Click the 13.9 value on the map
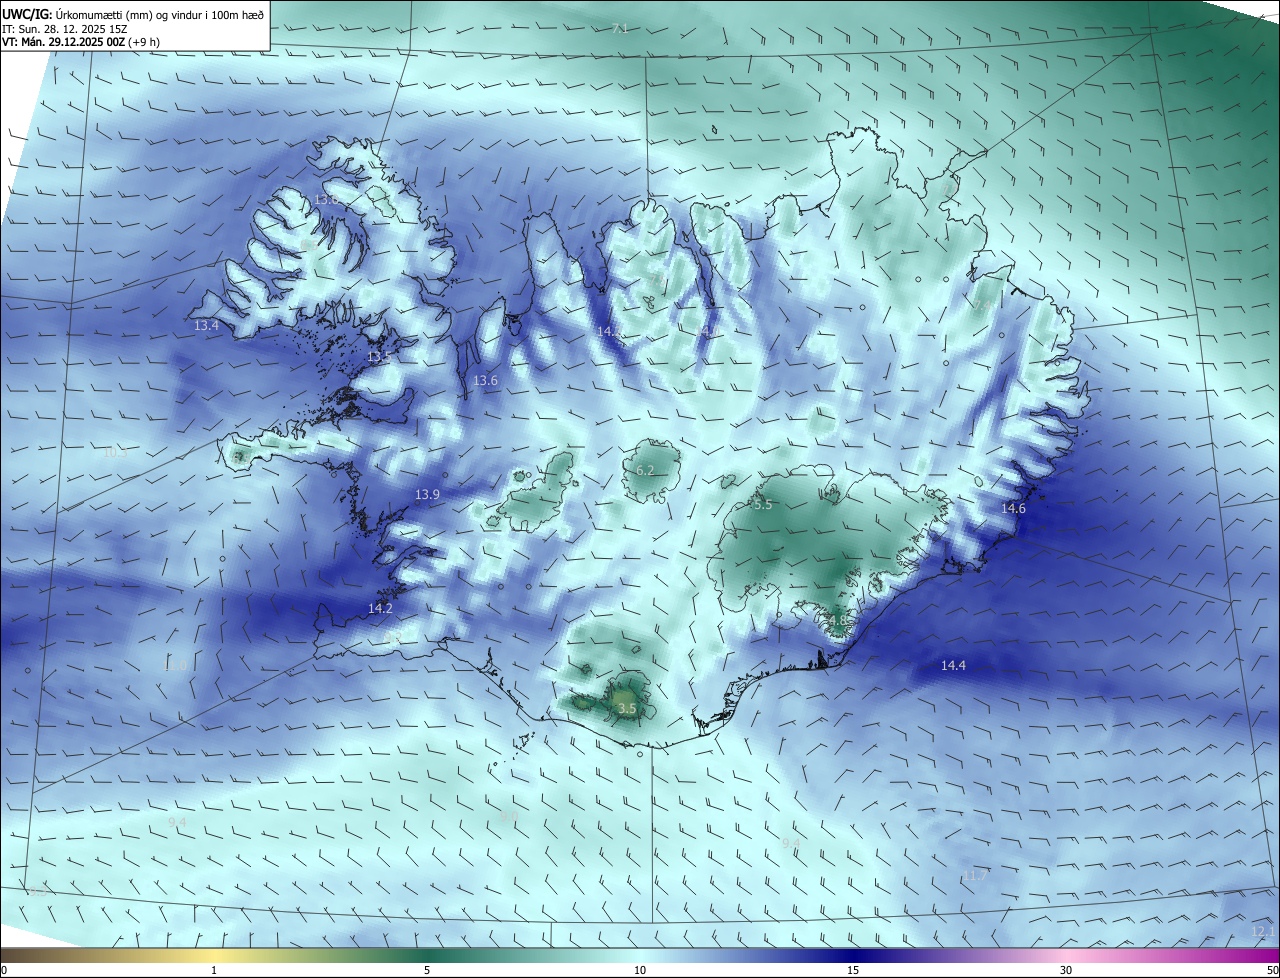Viewport: 1280px width, 978px height. pyautogui.click(x=427, y=495)
